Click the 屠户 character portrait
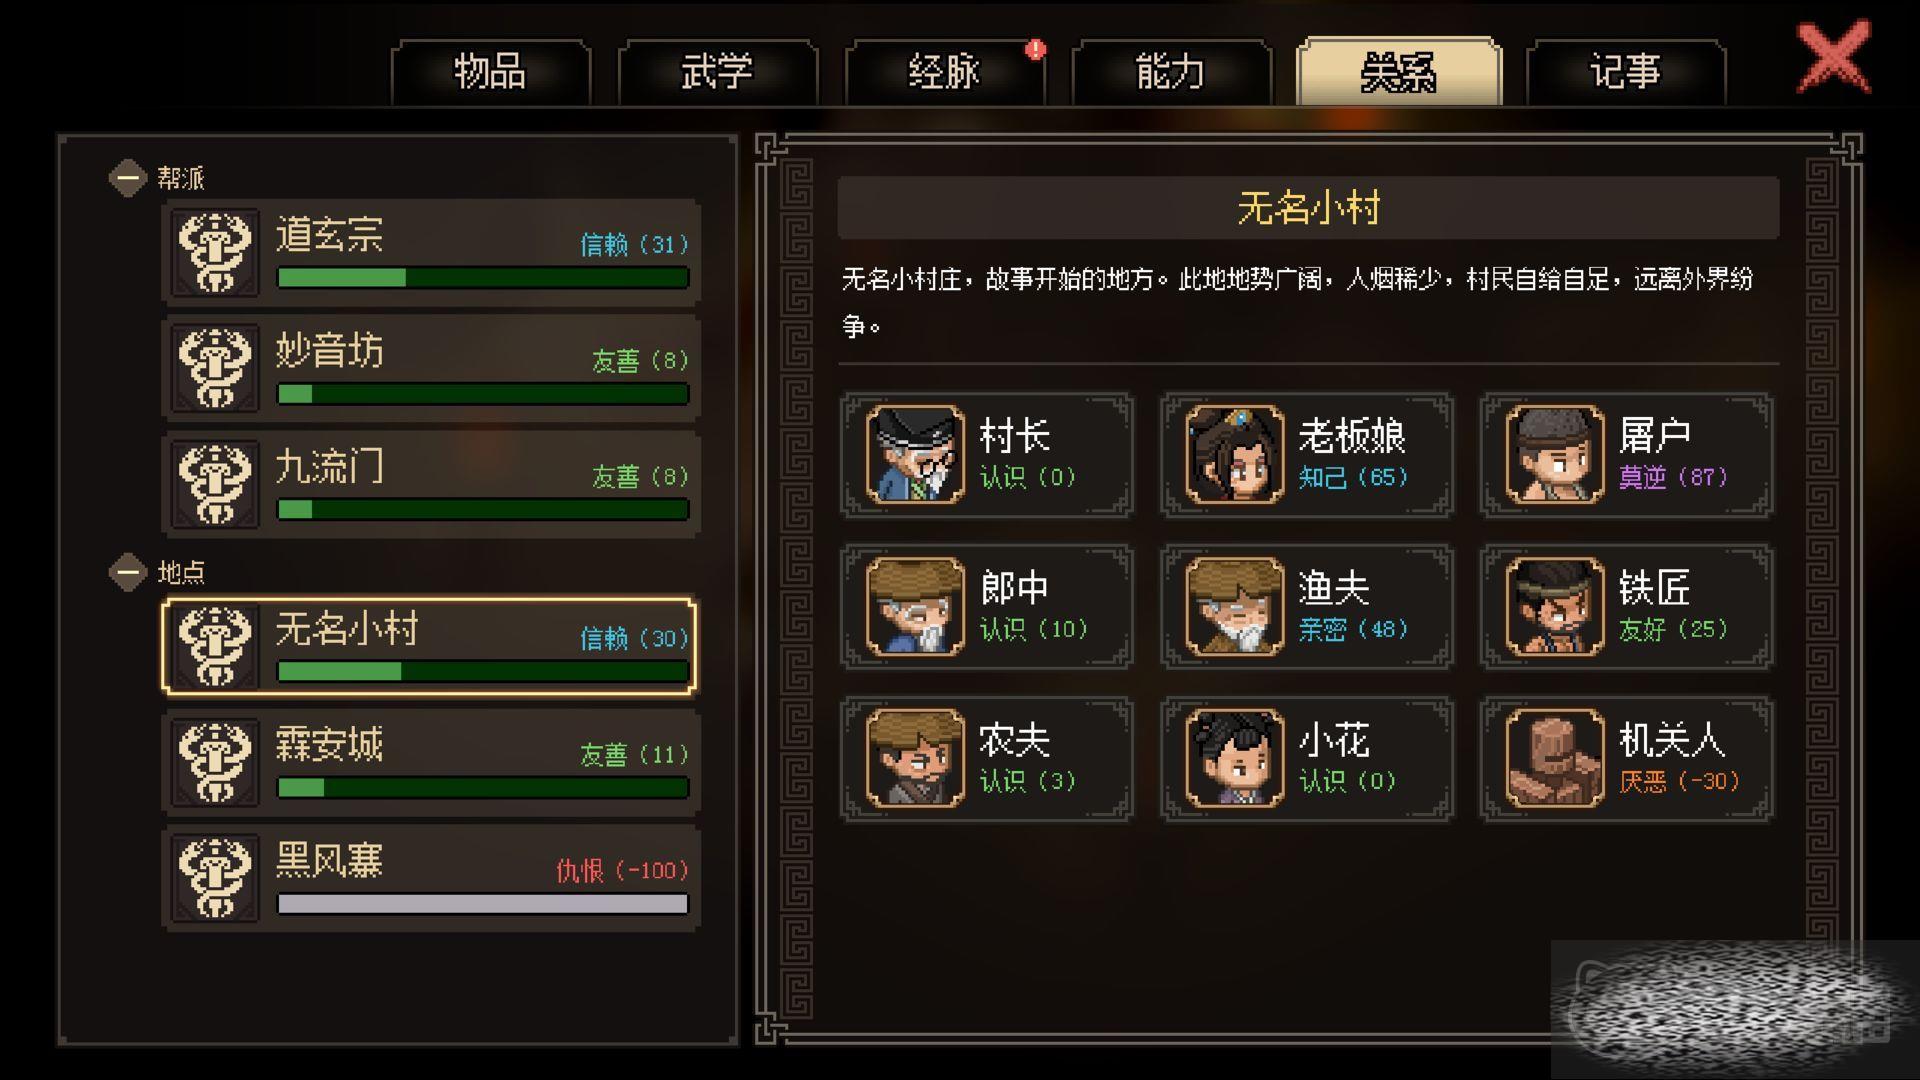This screenshot has width=1920, height=1080. pos(1555,454)
